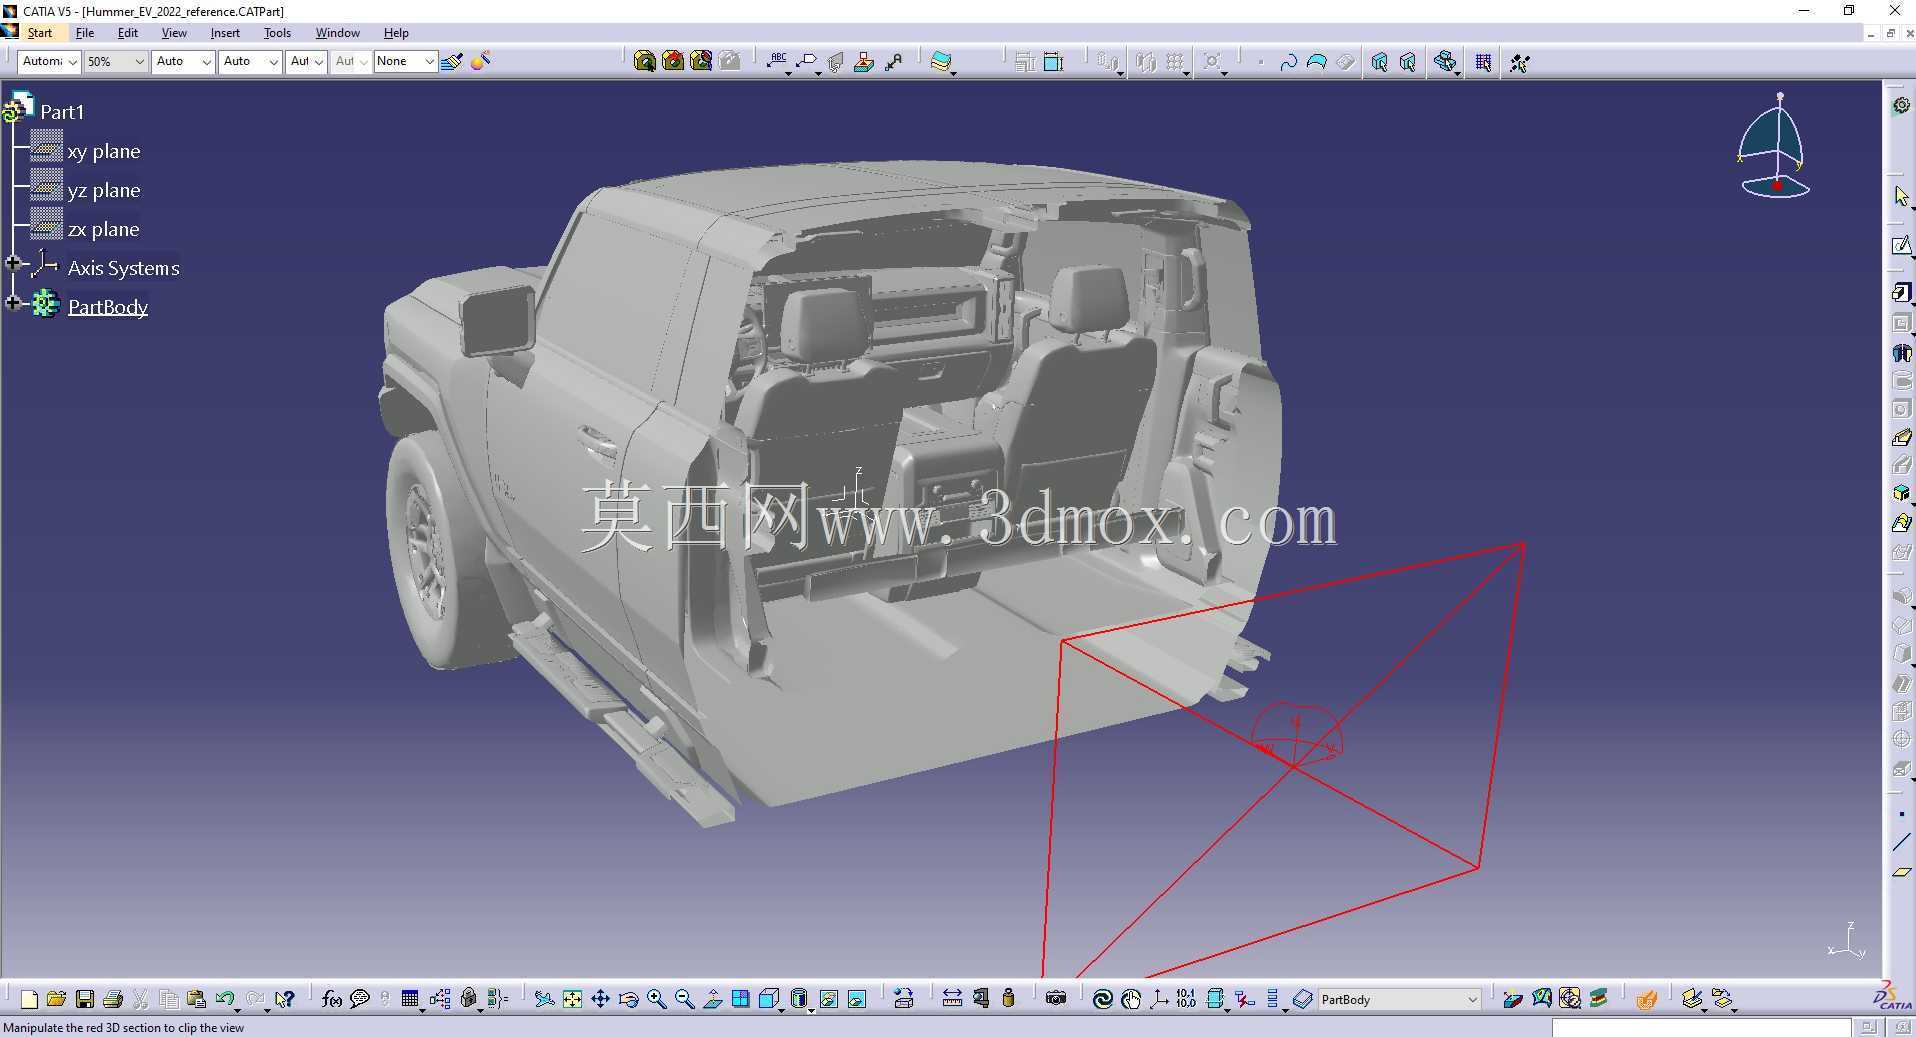Select the Part1 root node
The image size is (1916, 1037).
click(62, 112)
